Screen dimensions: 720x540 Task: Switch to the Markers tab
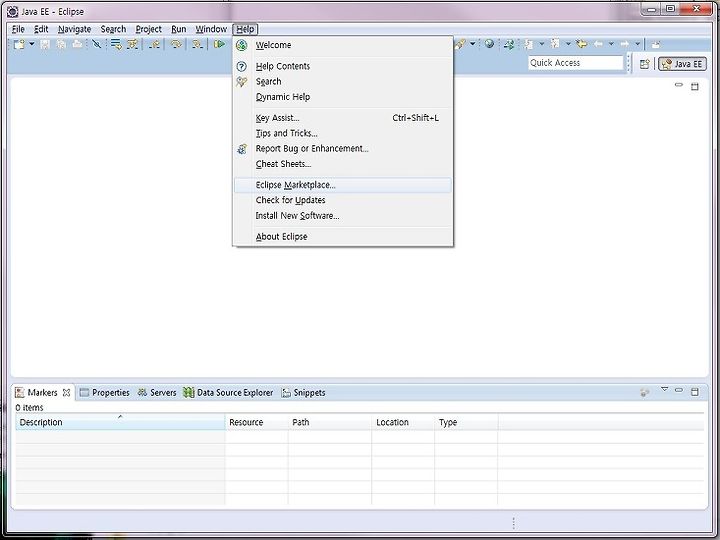point(42,393)
